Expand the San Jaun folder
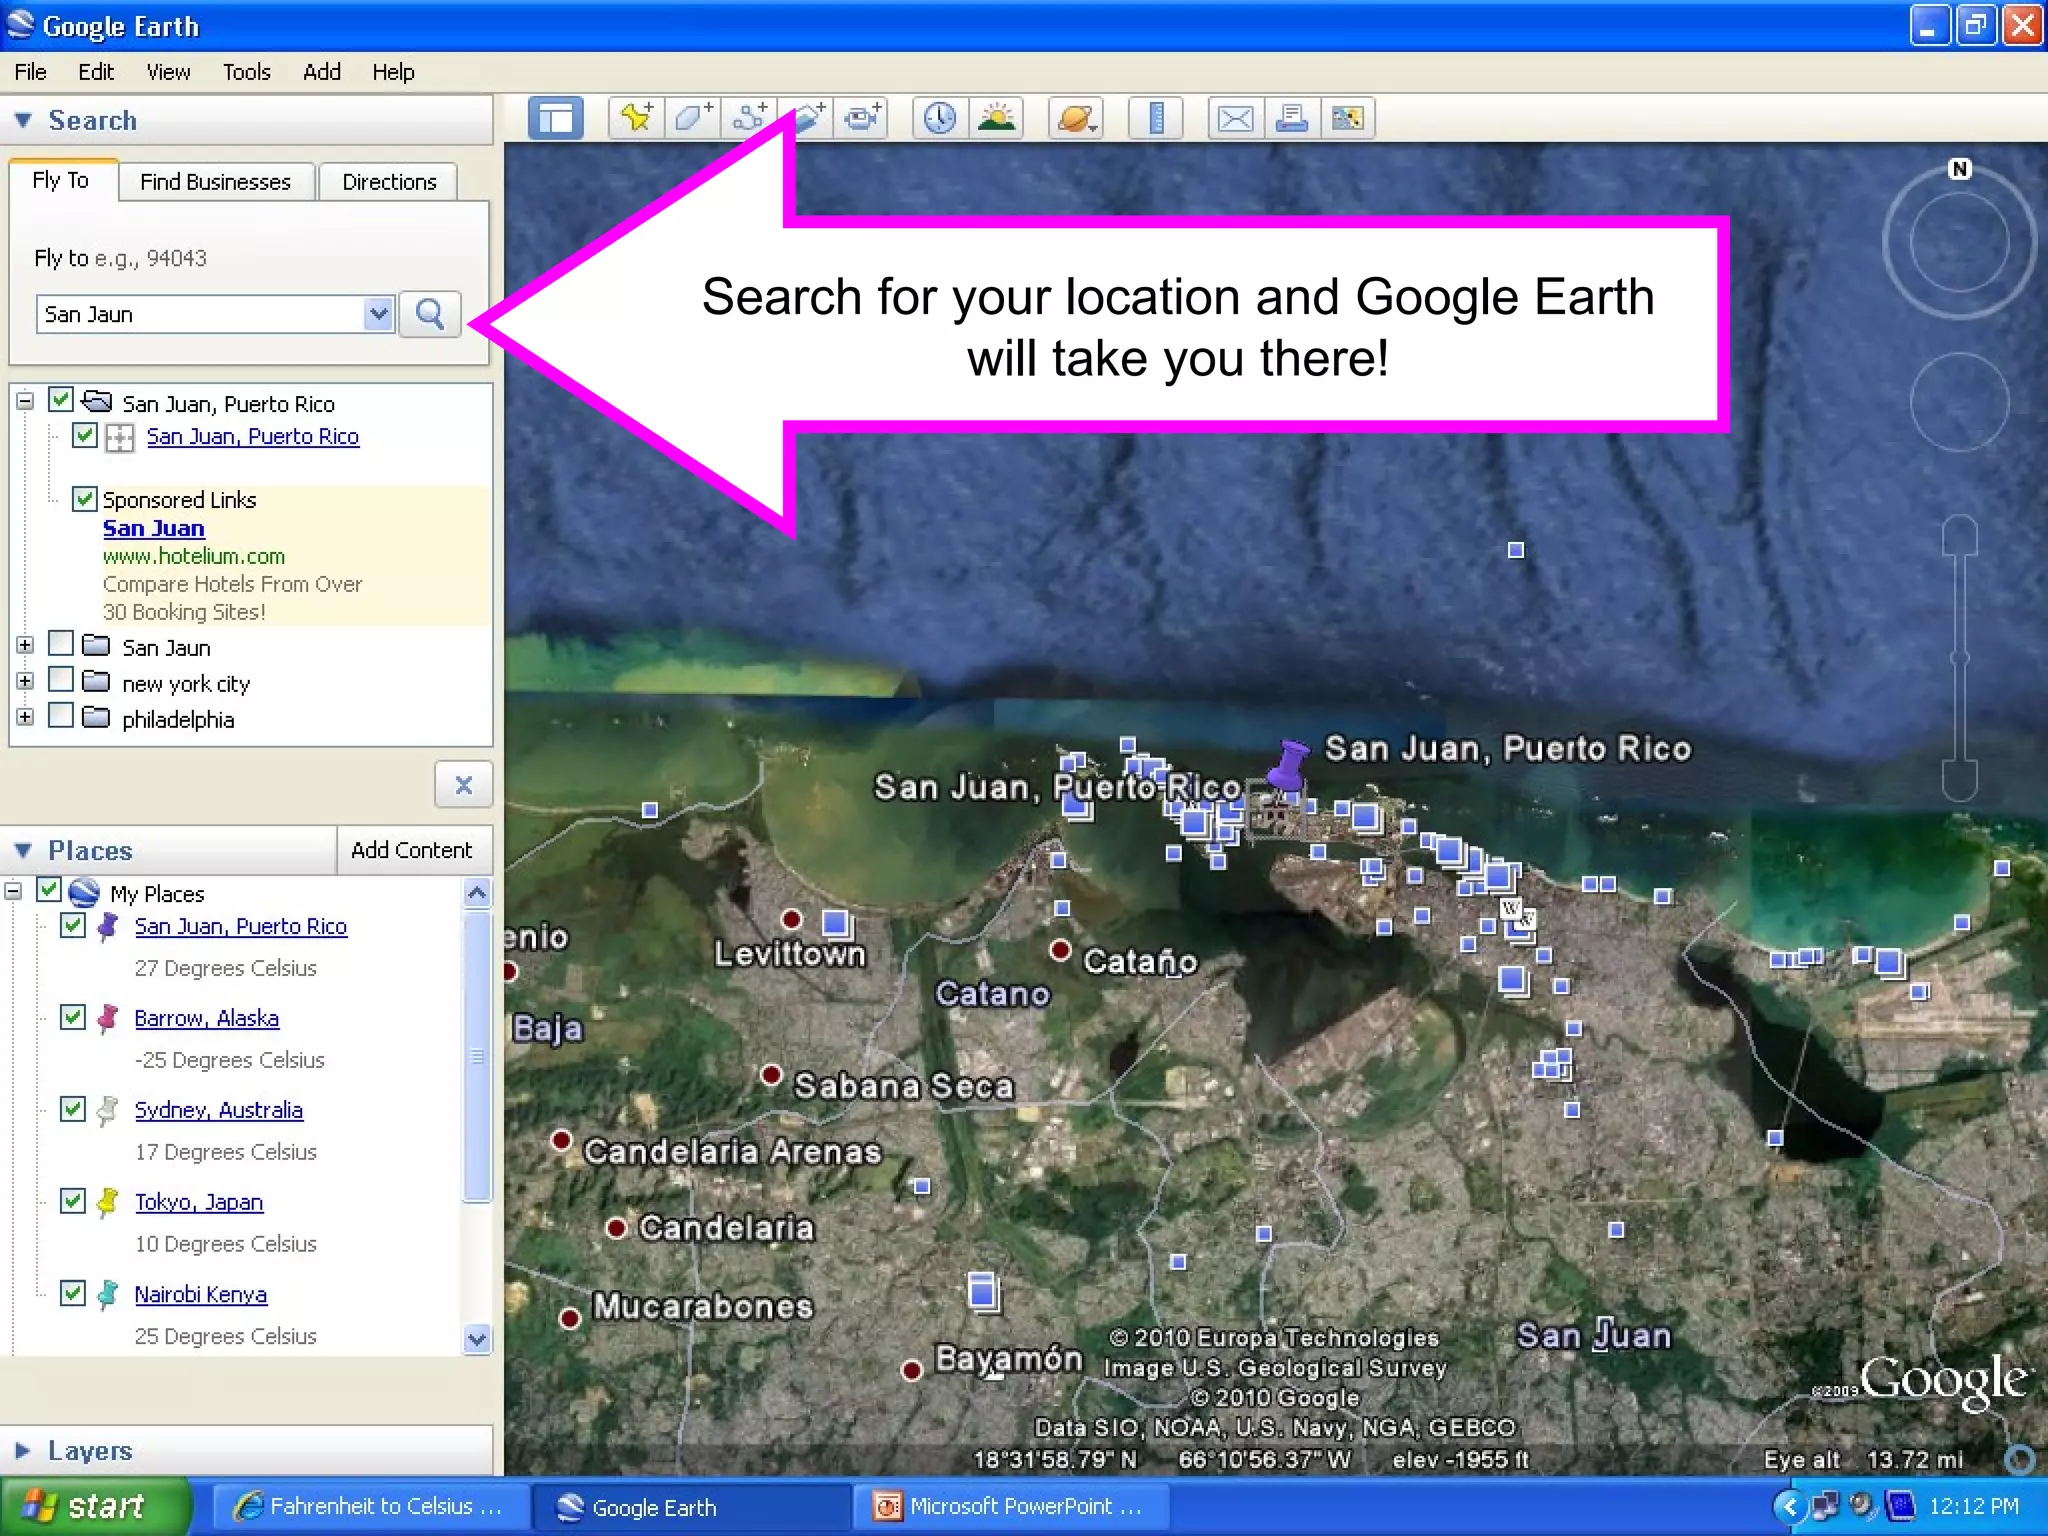Viewport: 2048px width, 1536px height. coord(25,646)
